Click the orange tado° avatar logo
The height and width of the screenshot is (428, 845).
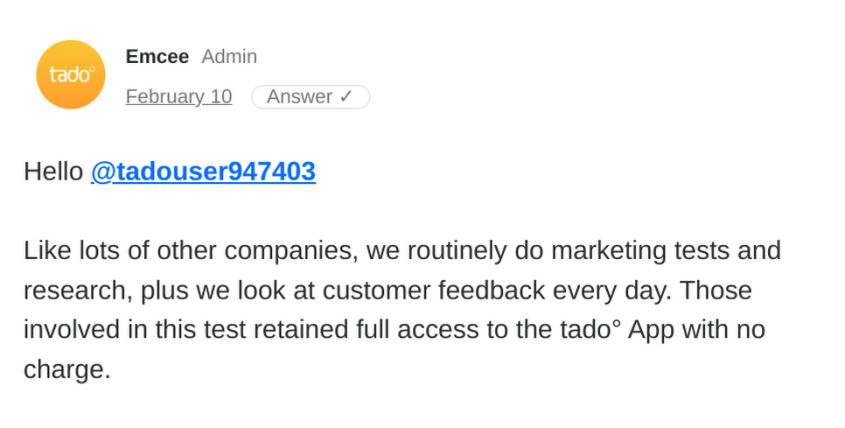click(71, 74)
